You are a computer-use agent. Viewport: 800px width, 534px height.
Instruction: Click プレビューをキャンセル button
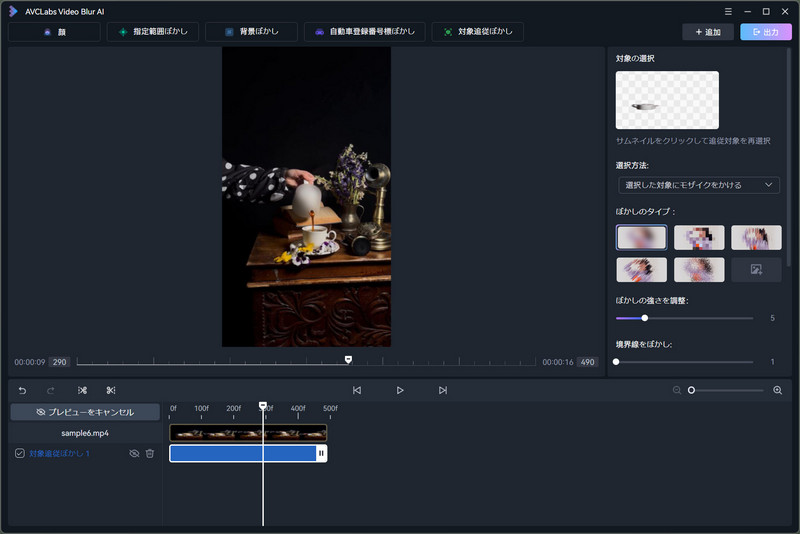coord(85,412)
